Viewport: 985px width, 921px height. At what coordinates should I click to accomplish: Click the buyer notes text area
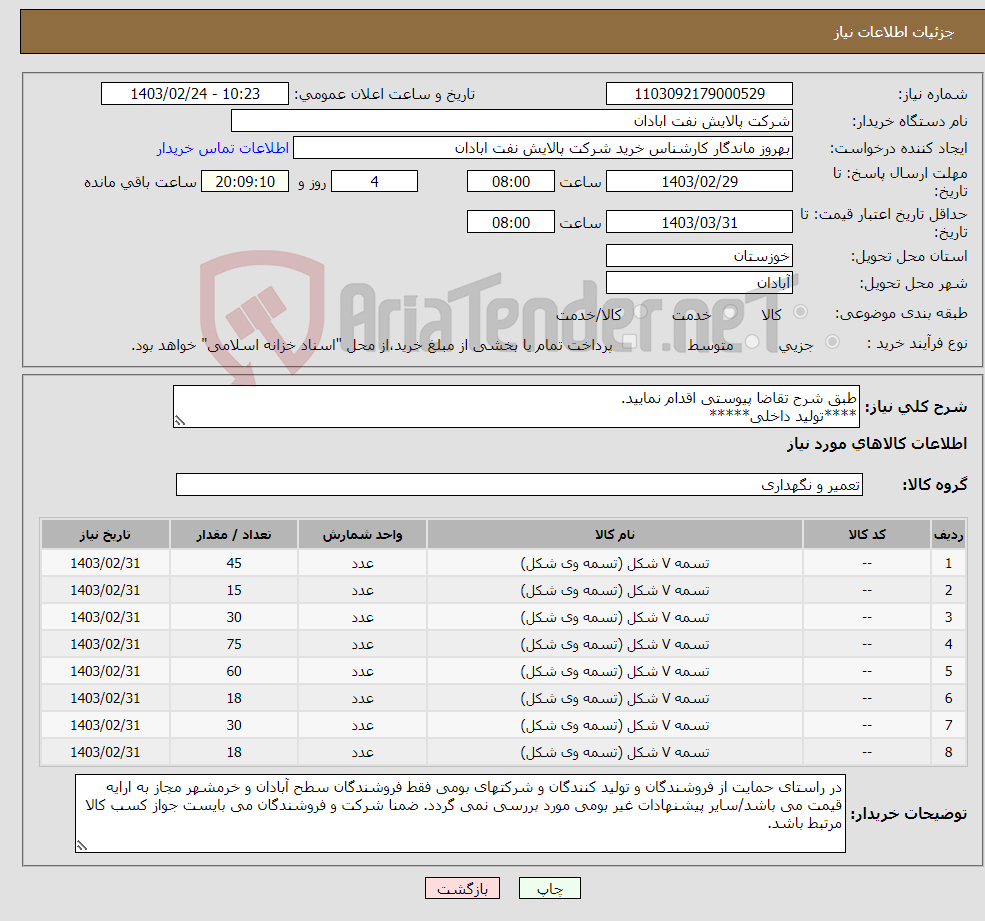pos(460,813)
